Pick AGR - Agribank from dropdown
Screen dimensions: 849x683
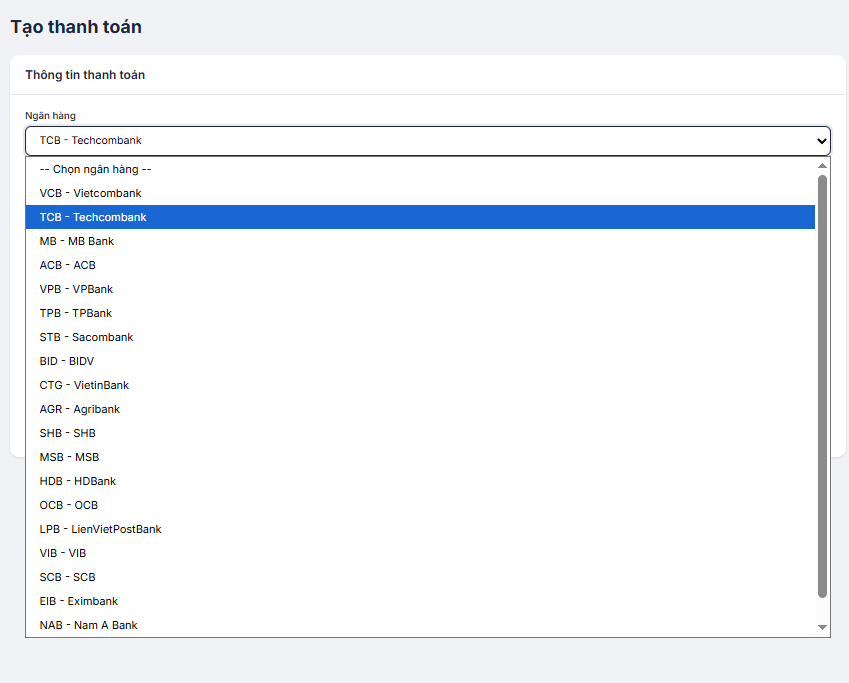(x=80, y=409)
